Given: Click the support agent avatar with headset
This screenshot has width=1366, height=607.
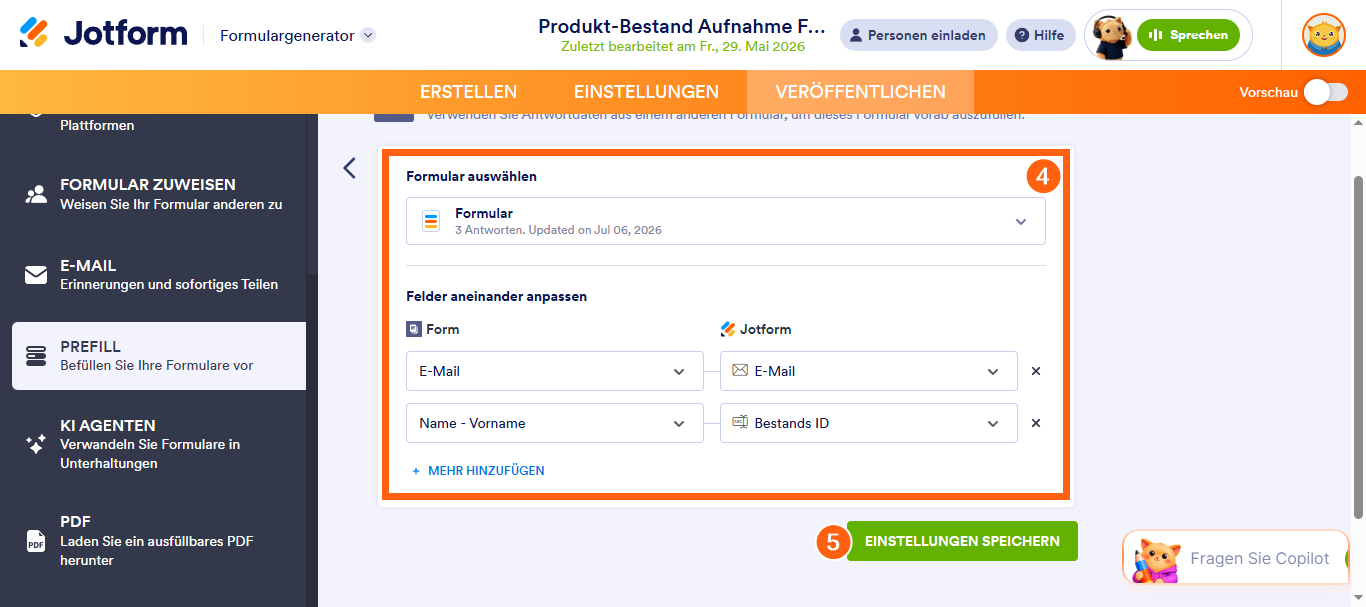Looking at the screenshot, I should click(x=1110, y=36).
